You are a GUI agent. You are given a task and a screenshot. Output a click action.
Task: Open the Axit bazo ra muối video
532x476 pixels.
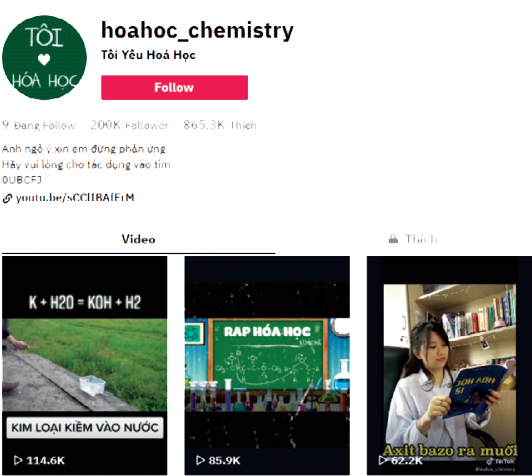(x=449, y=365)
